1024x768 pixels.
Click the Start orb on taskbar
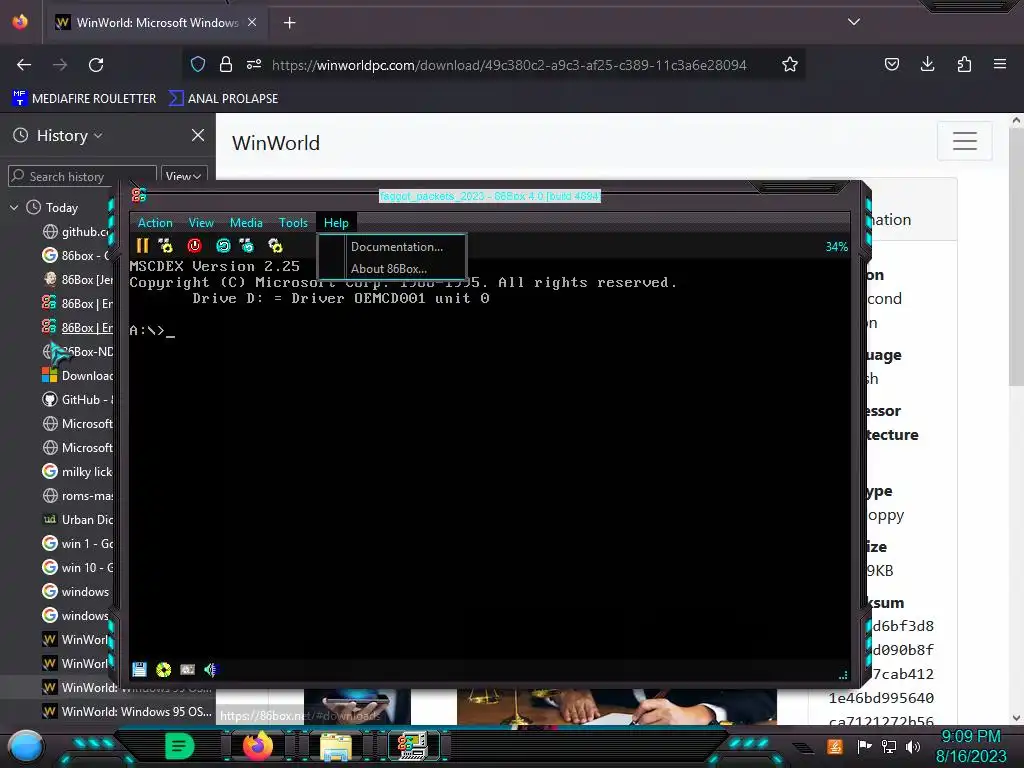(x=26, y=746)
